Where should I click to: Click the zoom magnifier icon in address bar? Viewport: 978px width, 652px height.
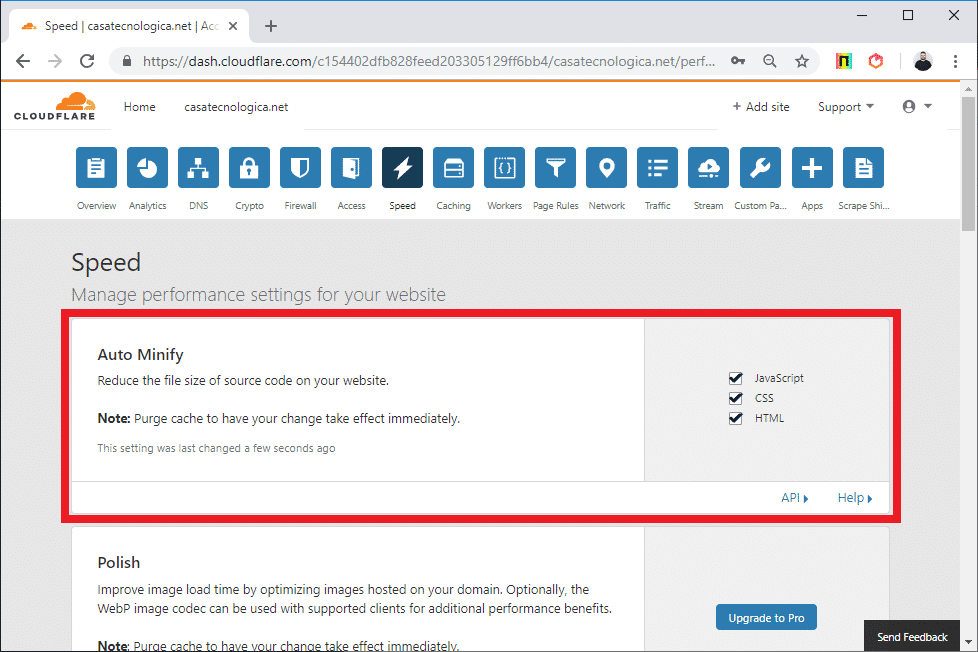[770, 61]
